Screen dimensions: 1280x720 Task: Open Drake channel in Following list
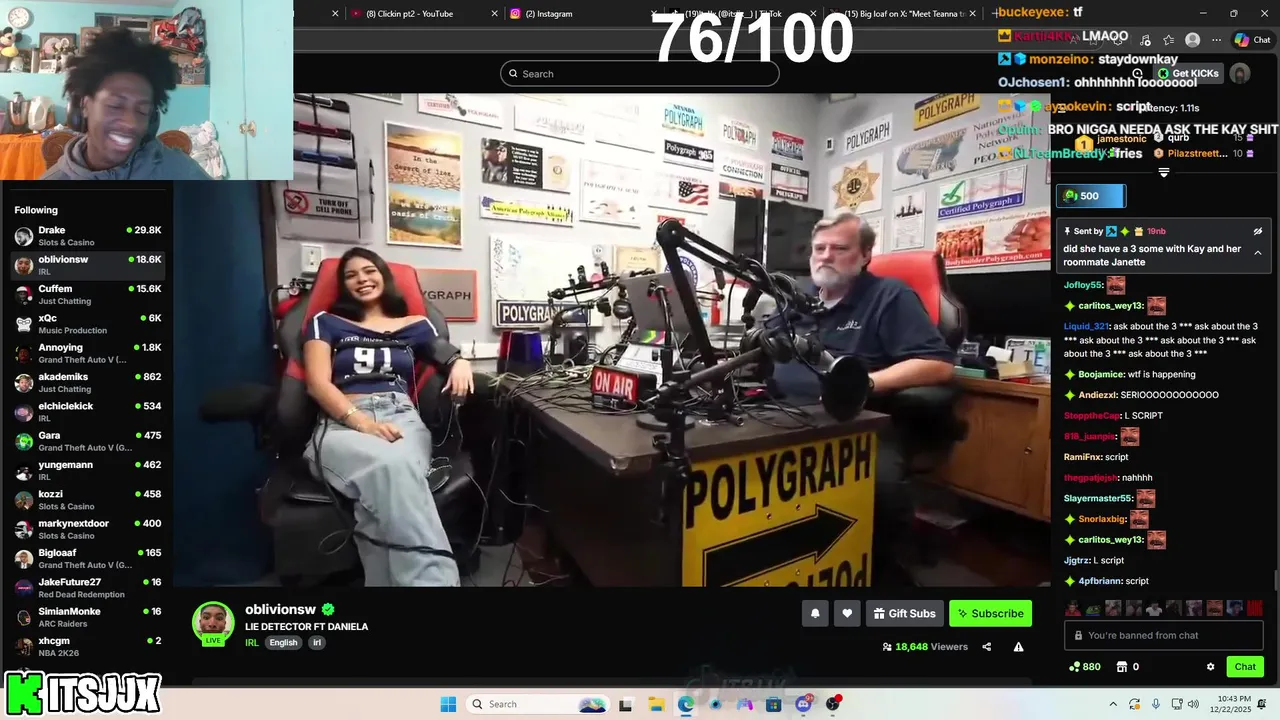pyautogui.click(x=88, y=236)
